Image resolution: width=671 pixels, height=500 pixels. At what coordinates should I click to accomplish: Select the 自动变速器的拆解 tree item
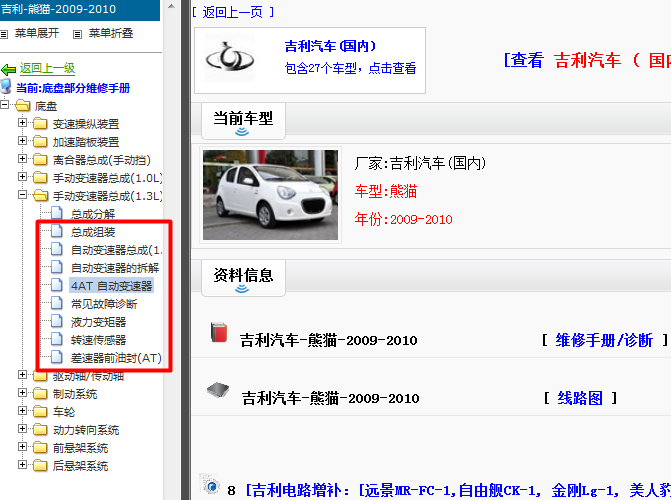coord(115,268)
